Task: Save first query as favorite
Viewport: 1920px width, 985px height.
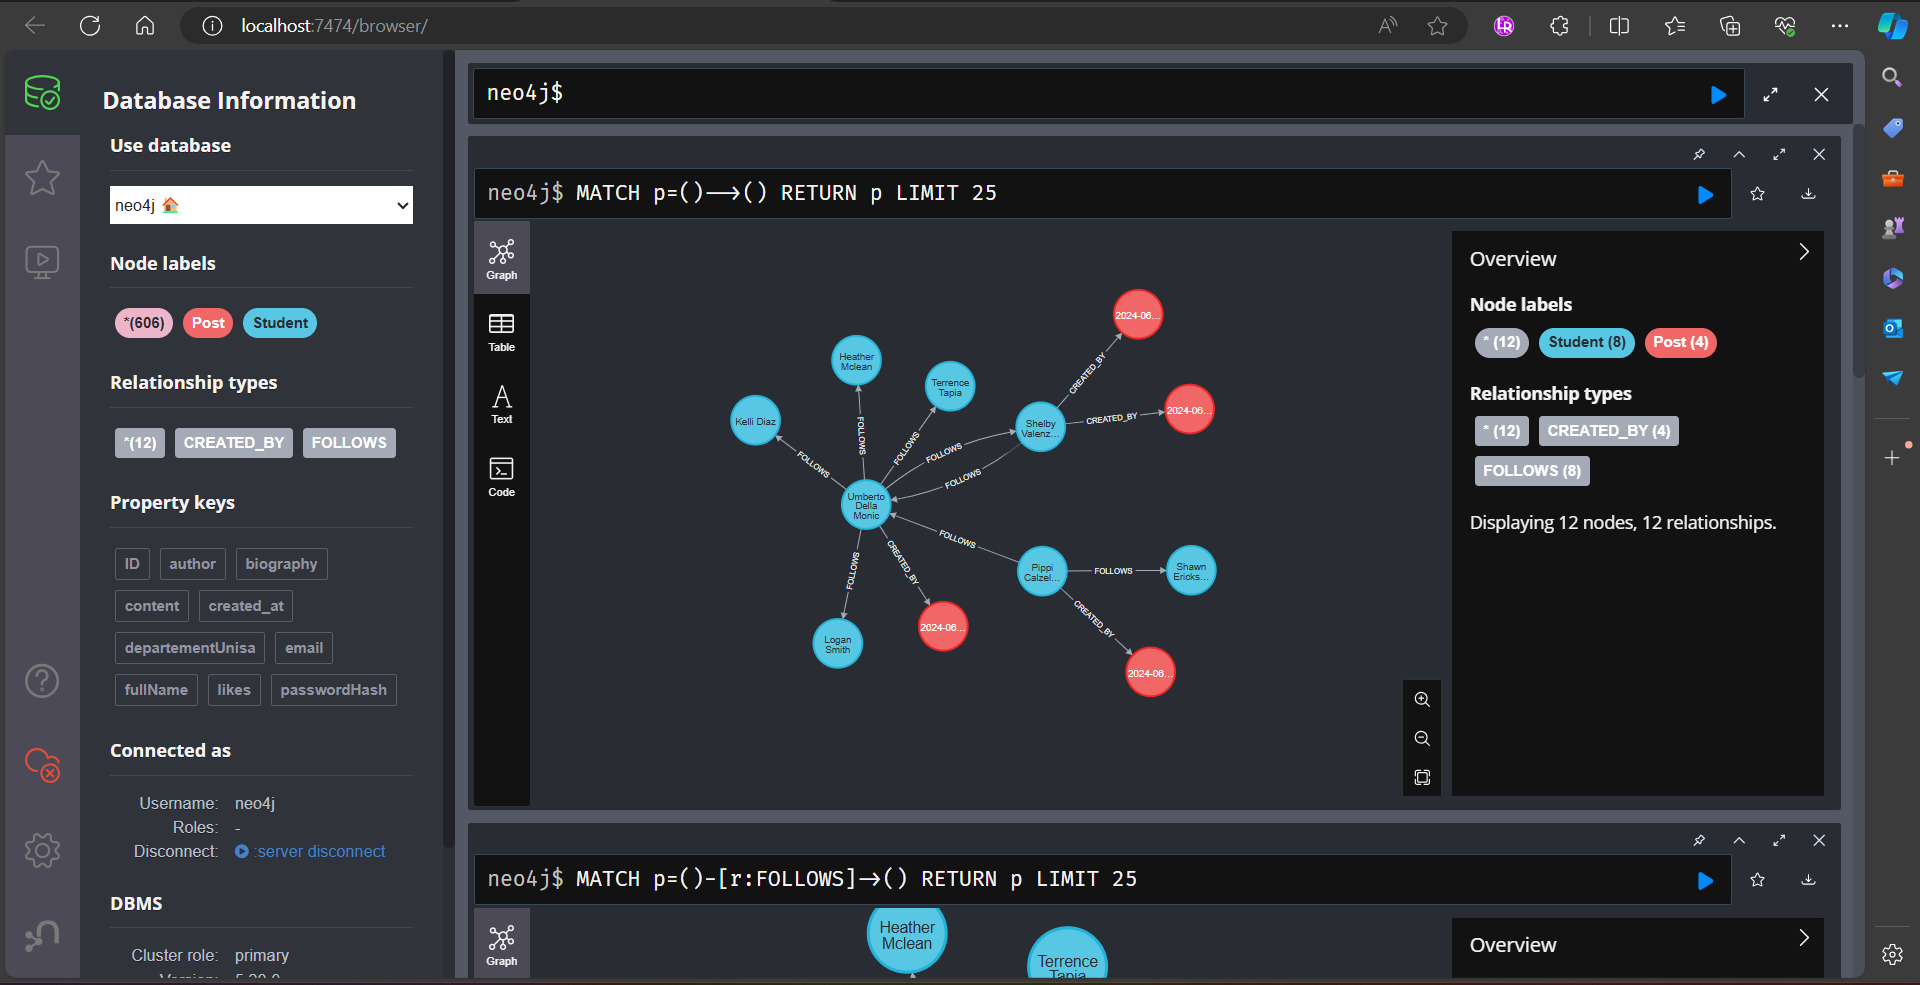Action: pos(1757,194)
